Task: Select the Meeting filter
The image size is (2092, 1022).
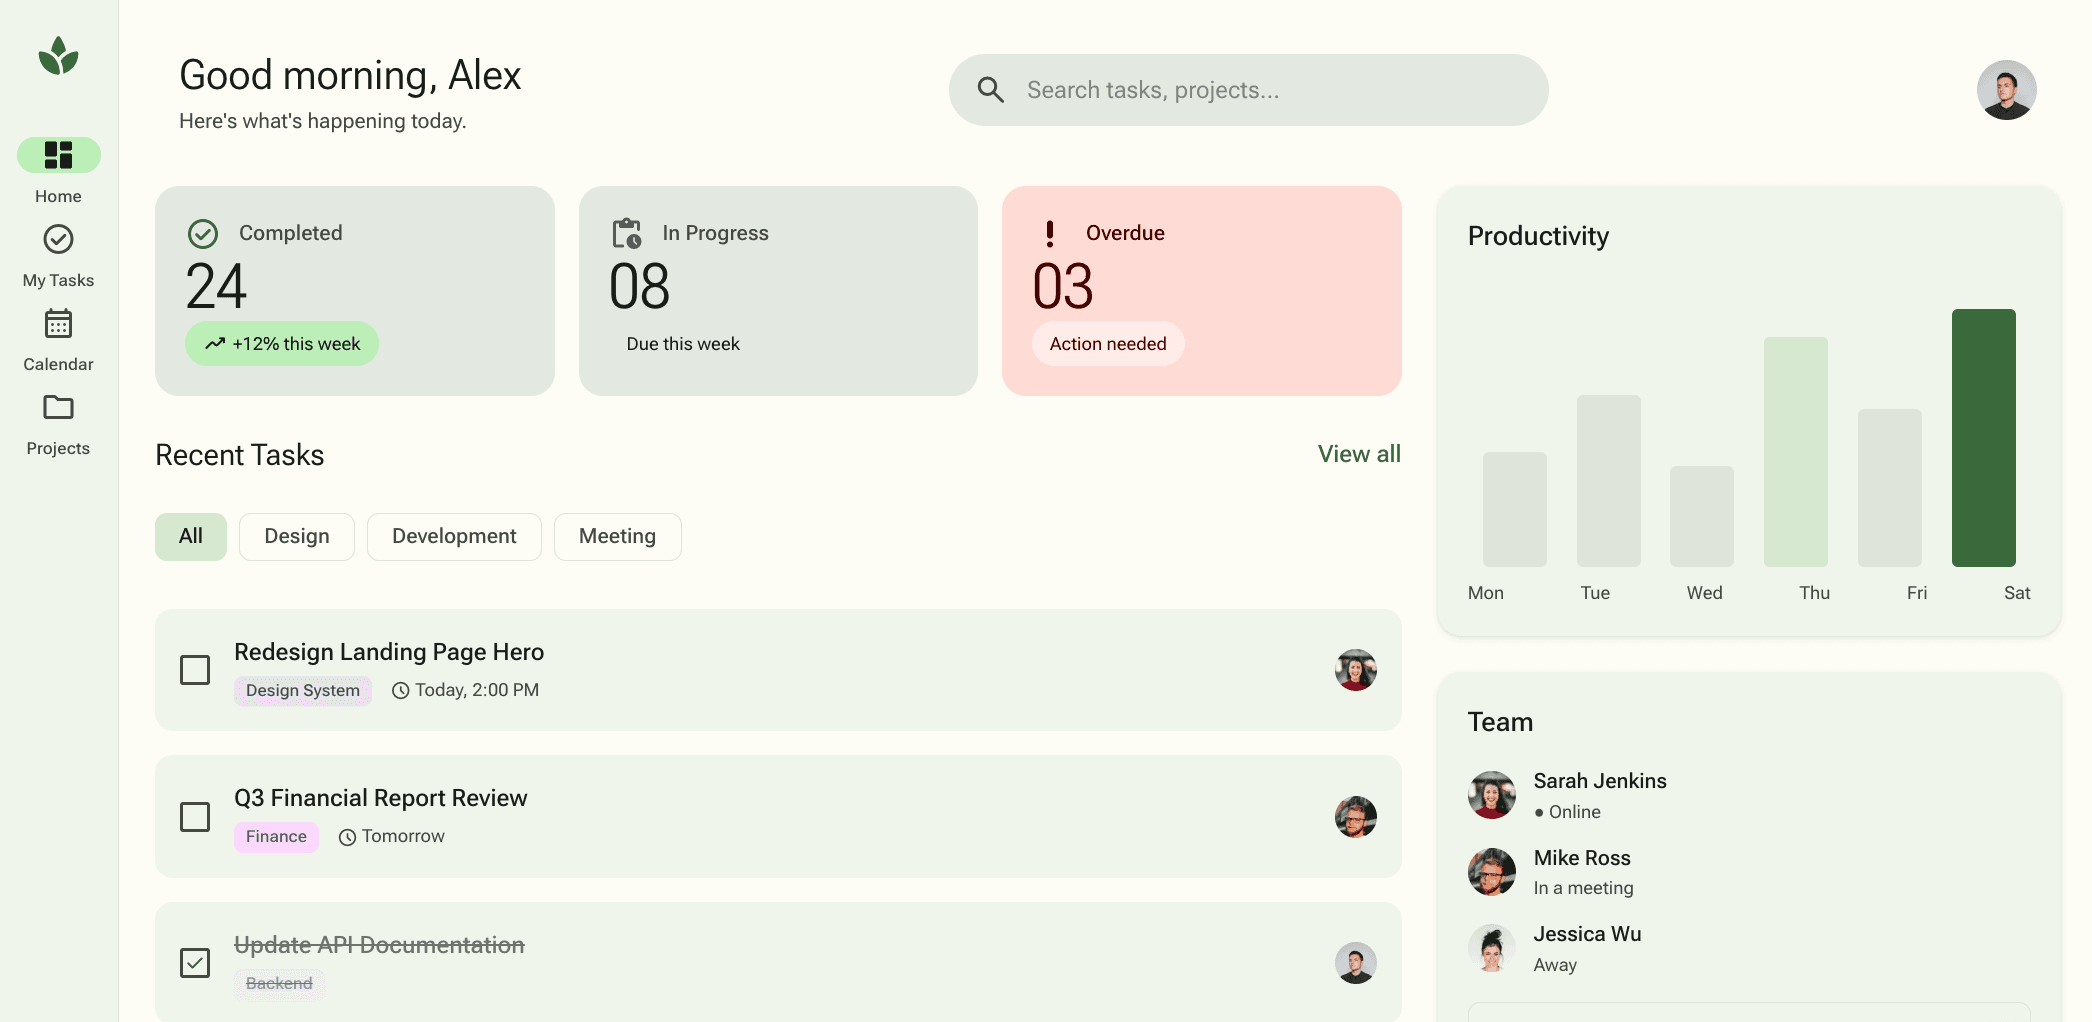Action: point(617,536)
